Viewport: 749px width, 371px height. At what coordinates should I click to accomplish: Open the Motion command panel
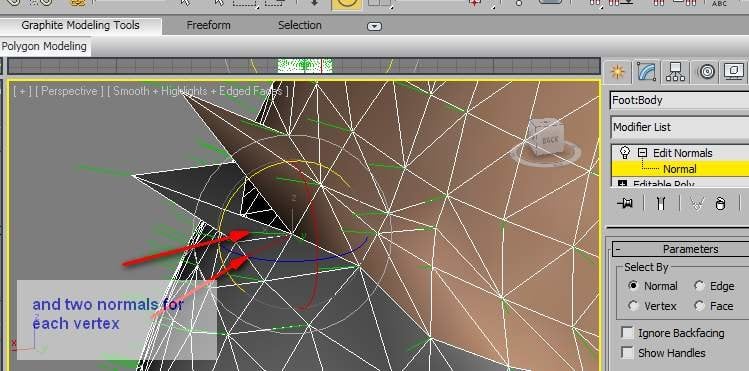(706, 72)
